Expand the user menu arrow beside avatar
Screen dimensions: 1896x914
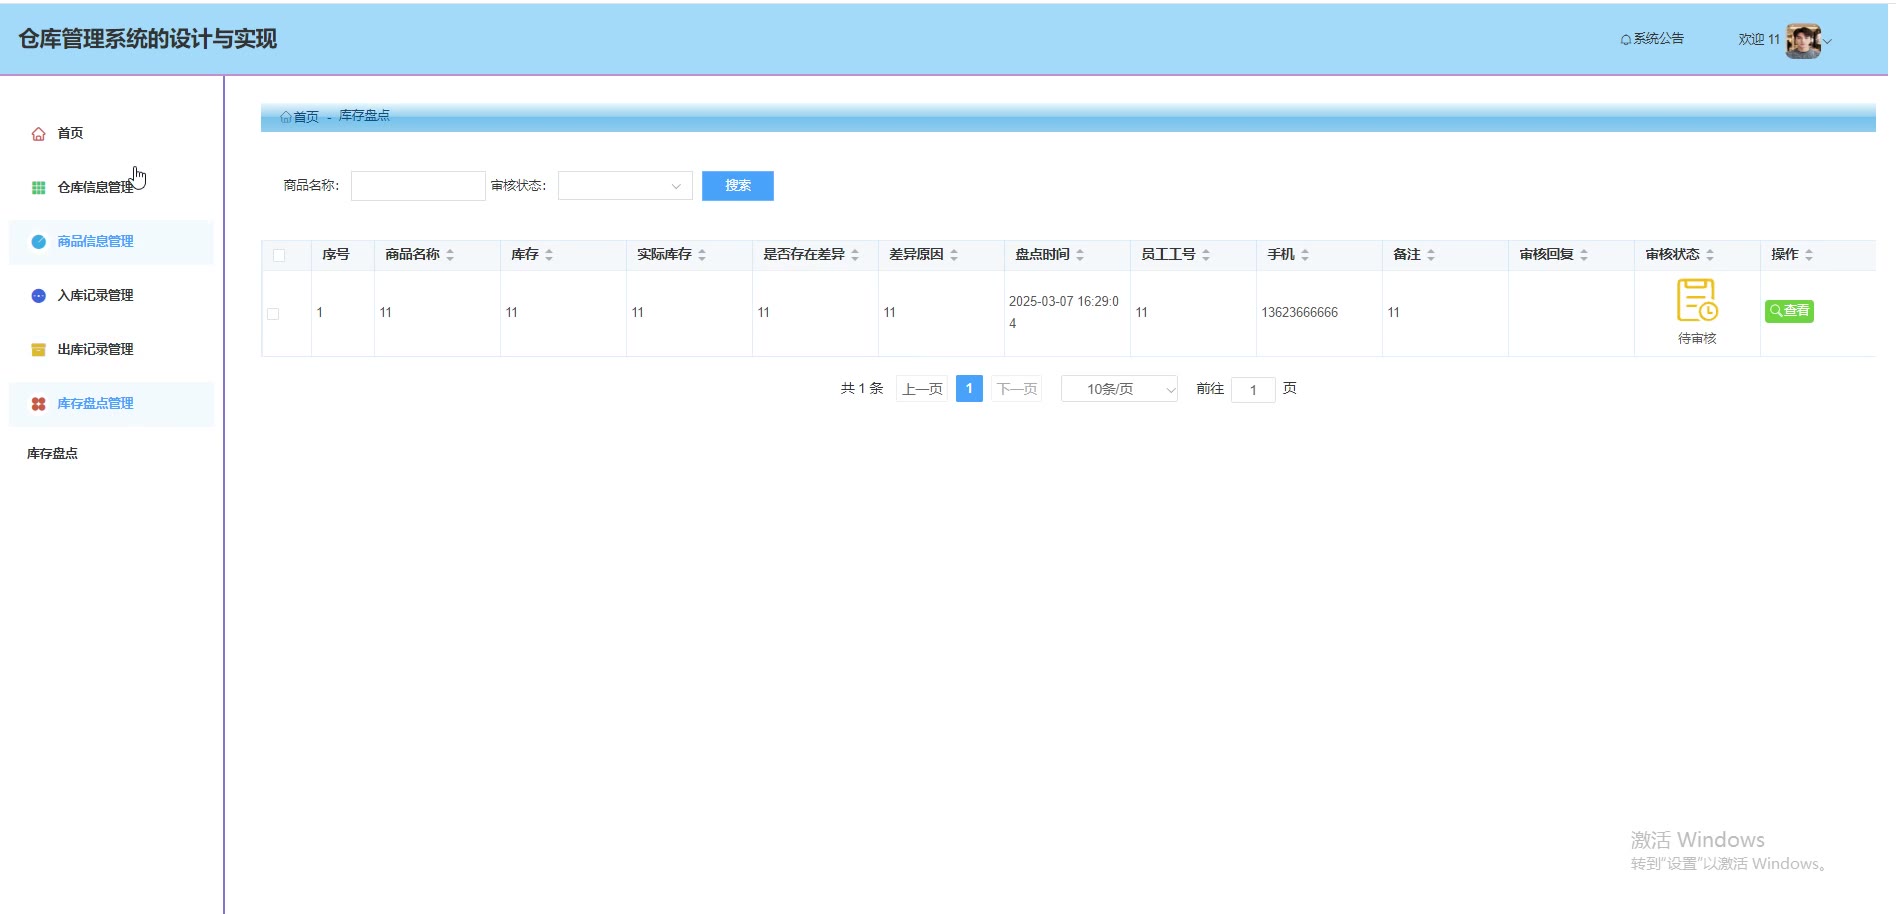coord(1828,42)
